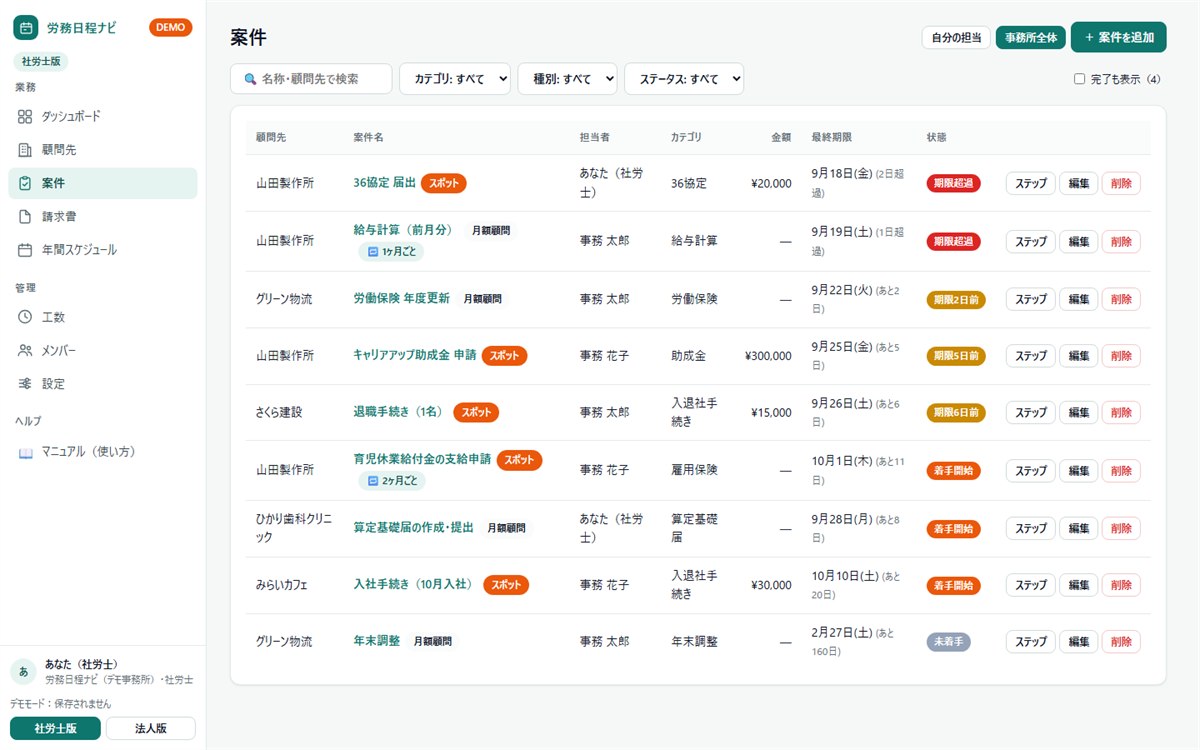The image size is (1200, 750).
Task: Click the 案件 clipboard icon in sidebar
Action: click(x=25, y=184)
